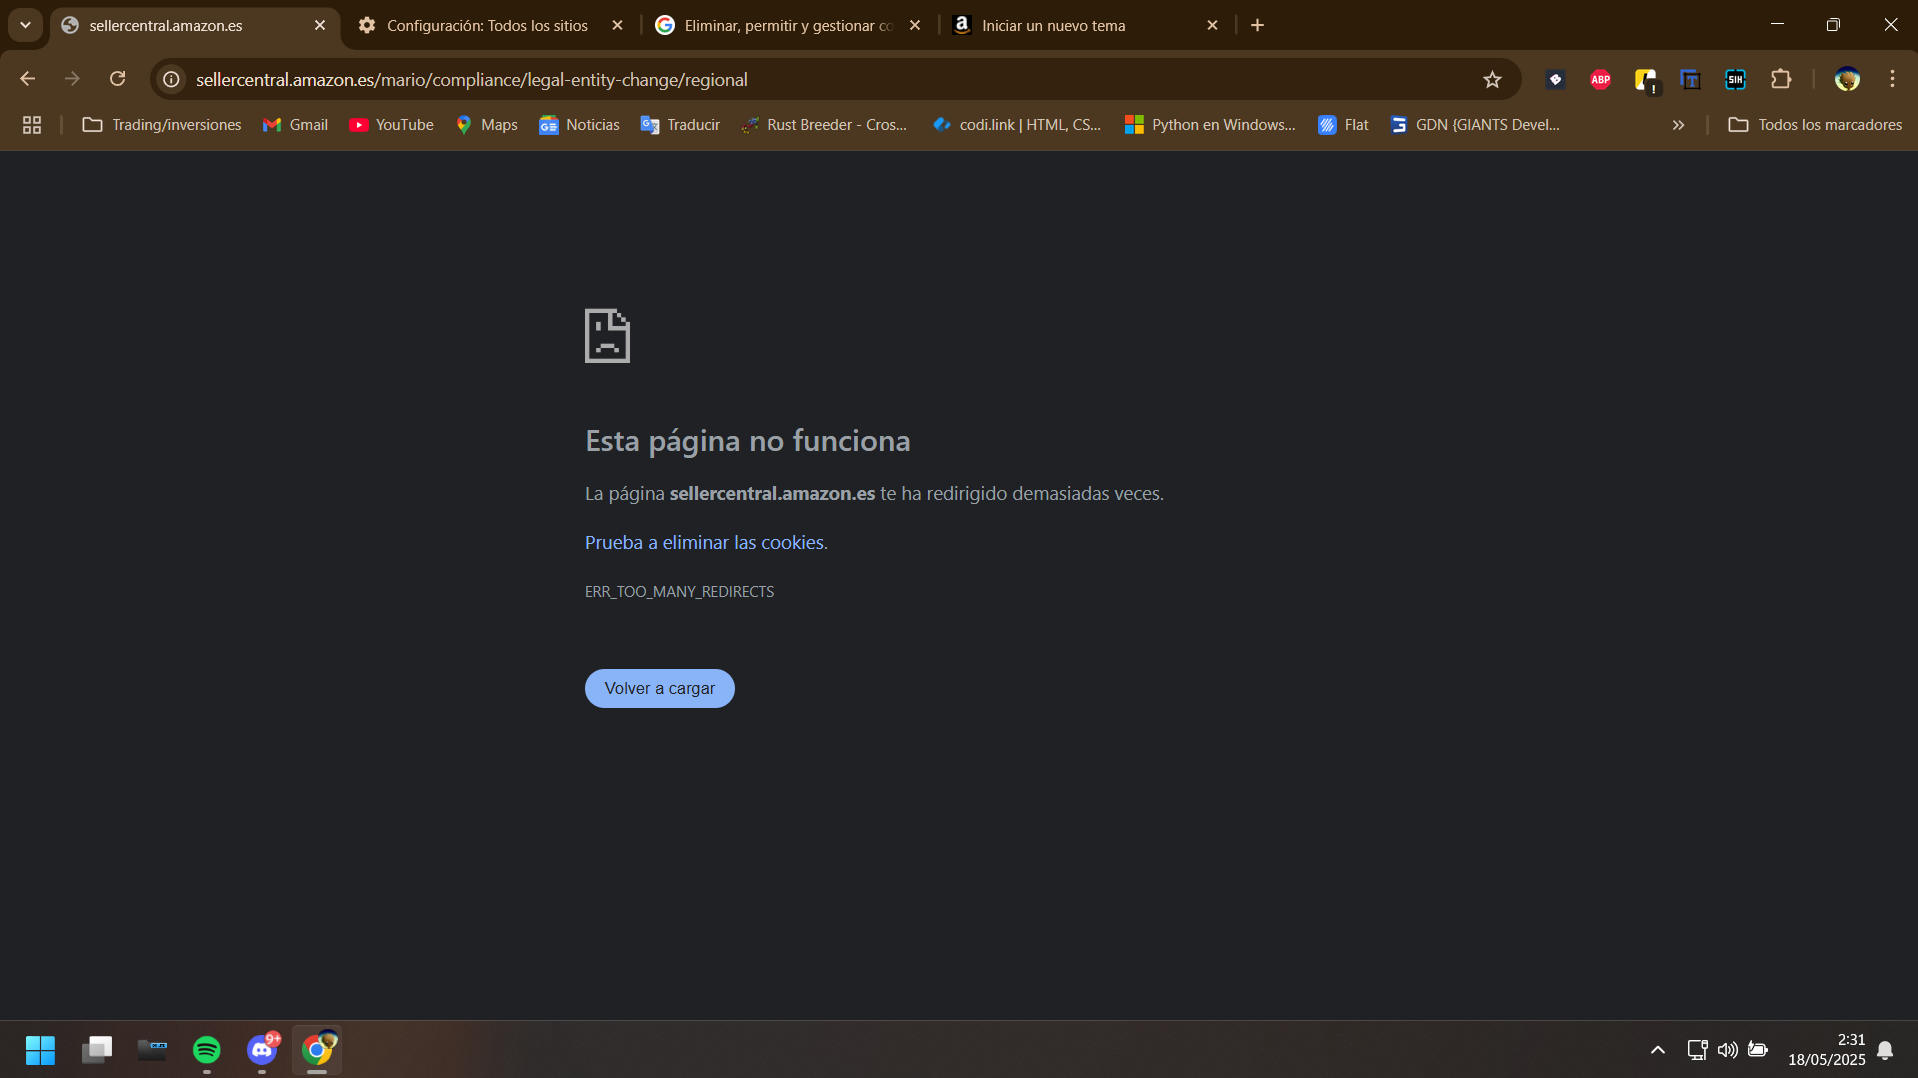Open the YouTube bookmark
1918x1078 pixels.
391,125
